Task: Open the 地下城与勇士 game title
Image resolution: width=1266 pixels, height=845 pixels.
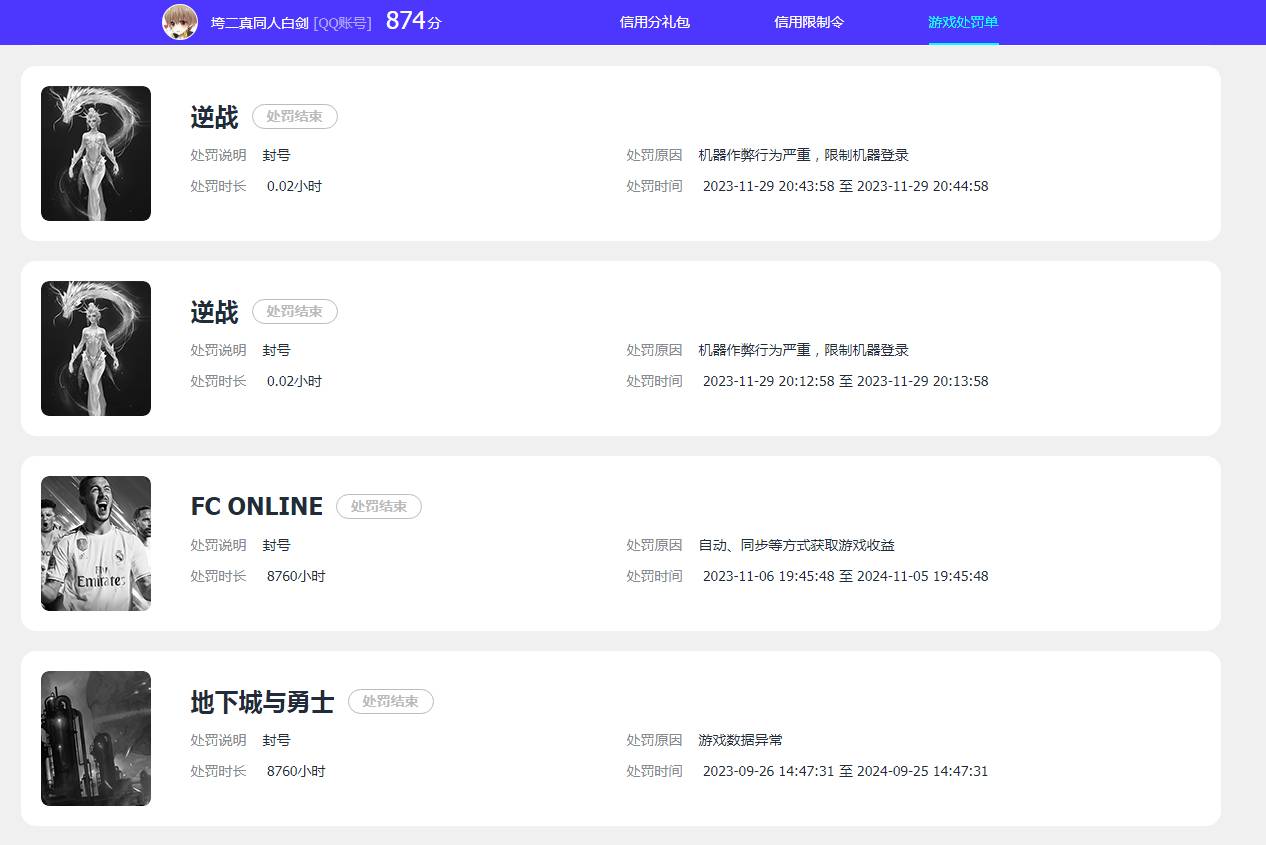Action: pyautogui.click(x=261, y=701)
